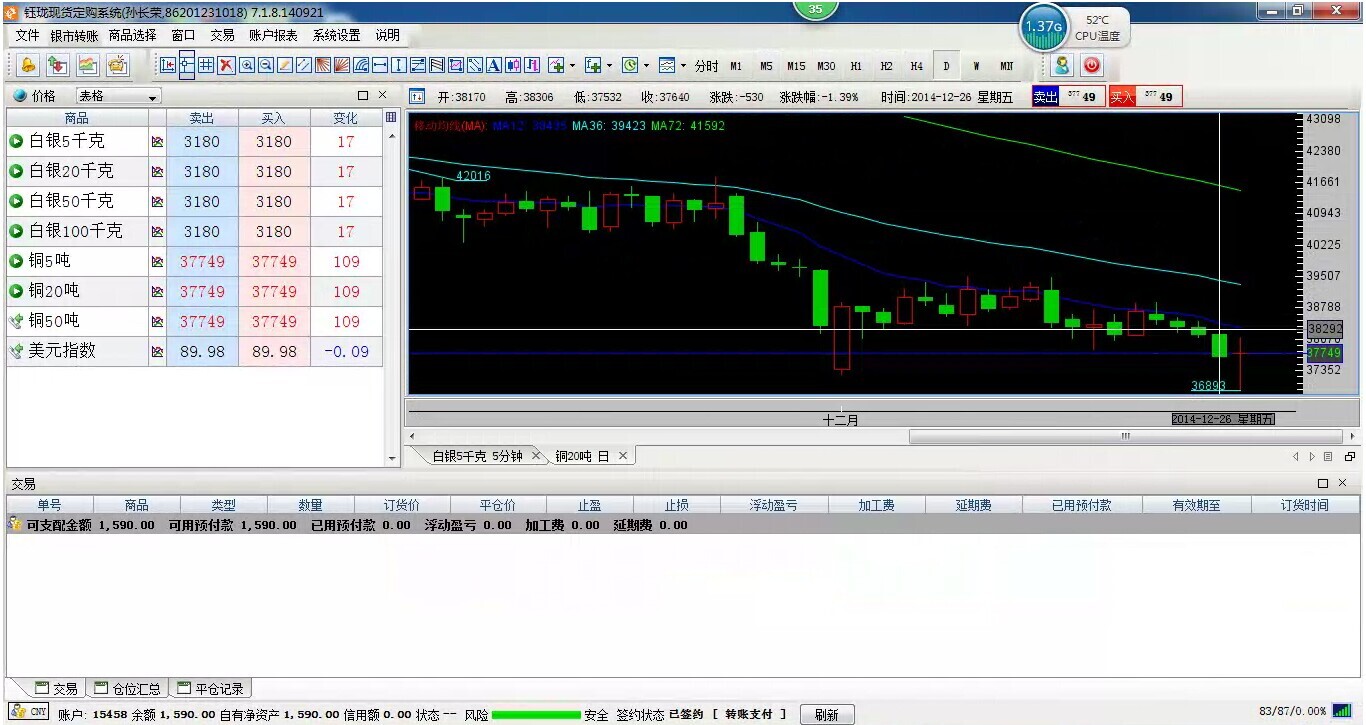Select the vertical line drawing tool

(x=399, y=66)
